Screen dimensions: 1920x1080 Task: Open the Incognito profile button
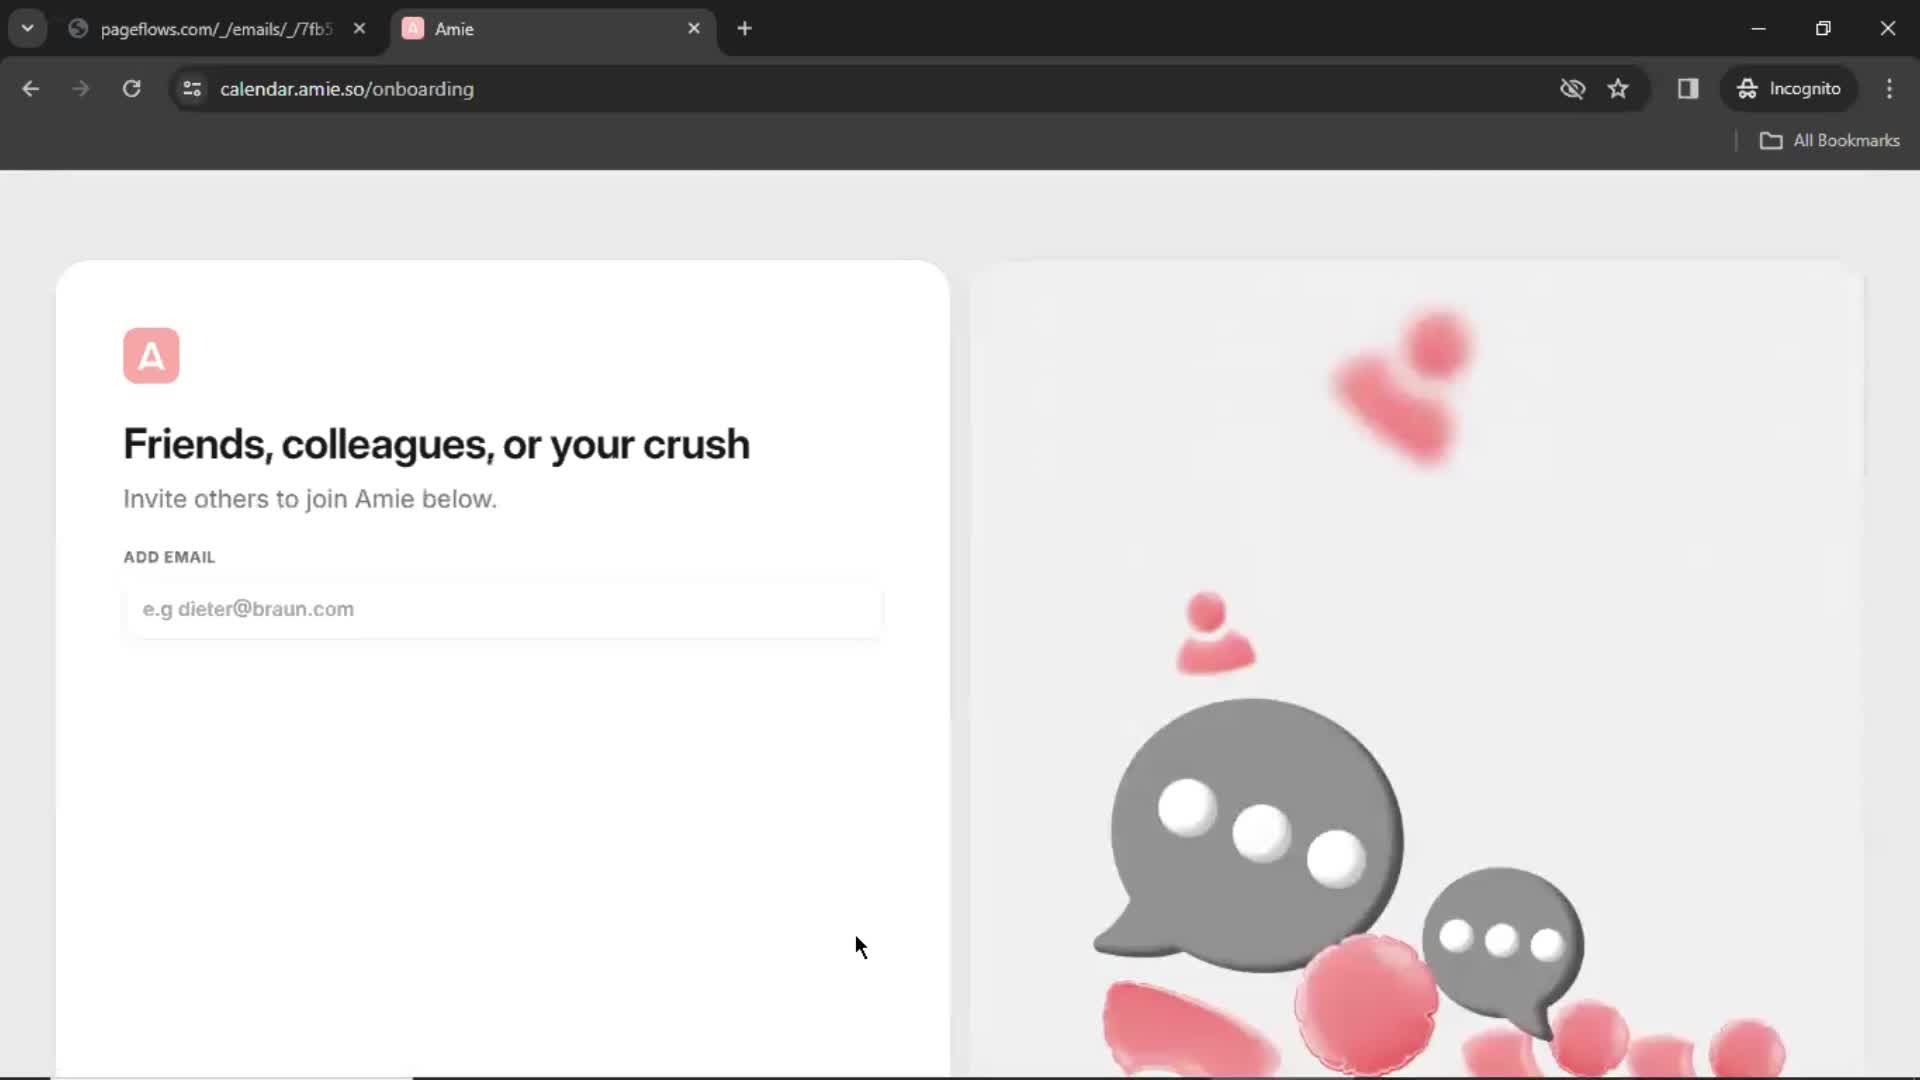coord(1789,88)
